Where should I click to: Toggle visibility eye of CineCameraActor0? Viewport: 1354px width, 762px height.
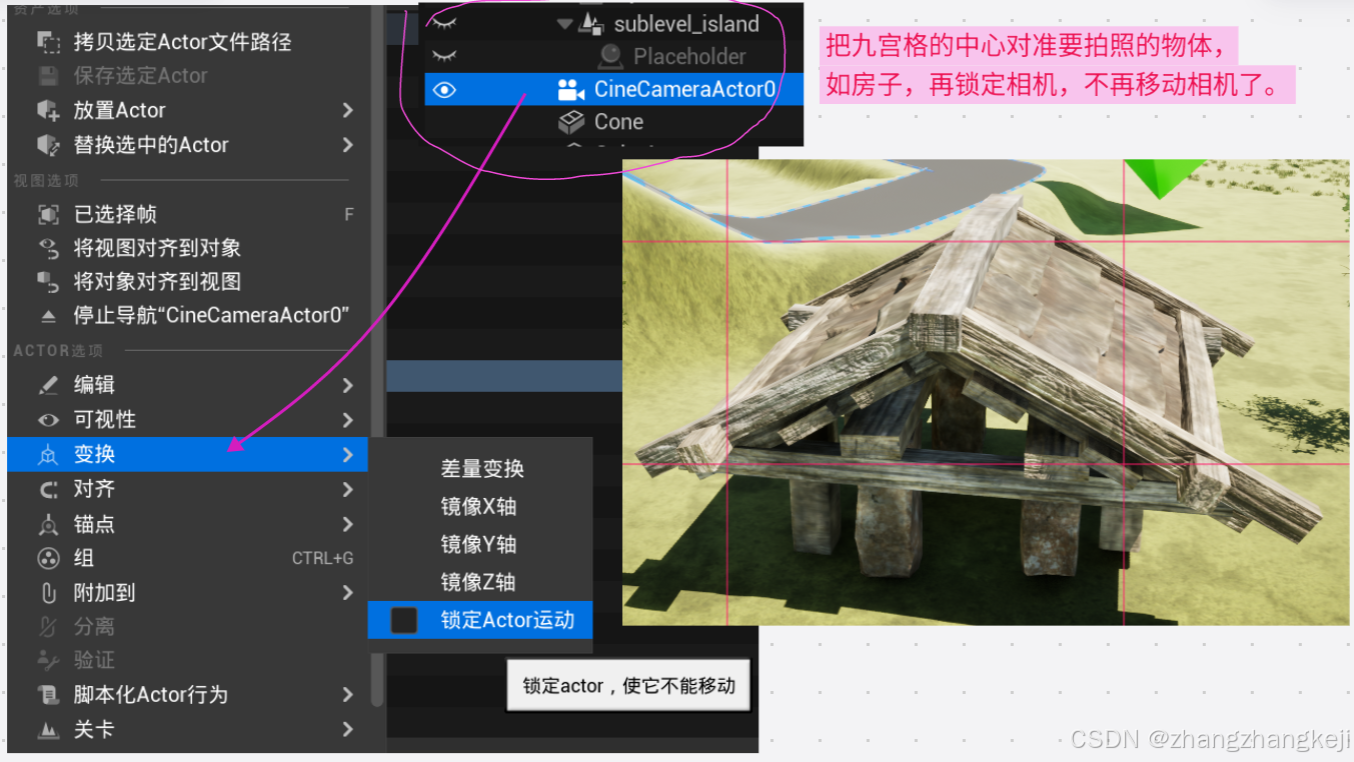coord(444,89)
